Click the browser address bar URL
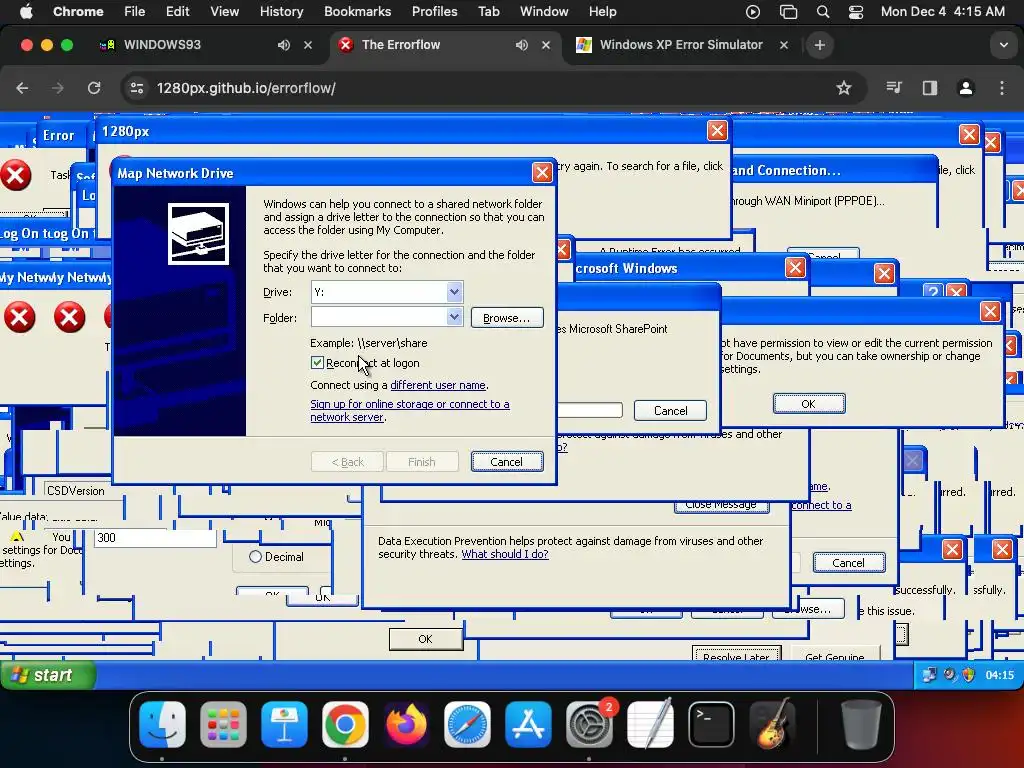1024x768 pixels. point(246,88)
